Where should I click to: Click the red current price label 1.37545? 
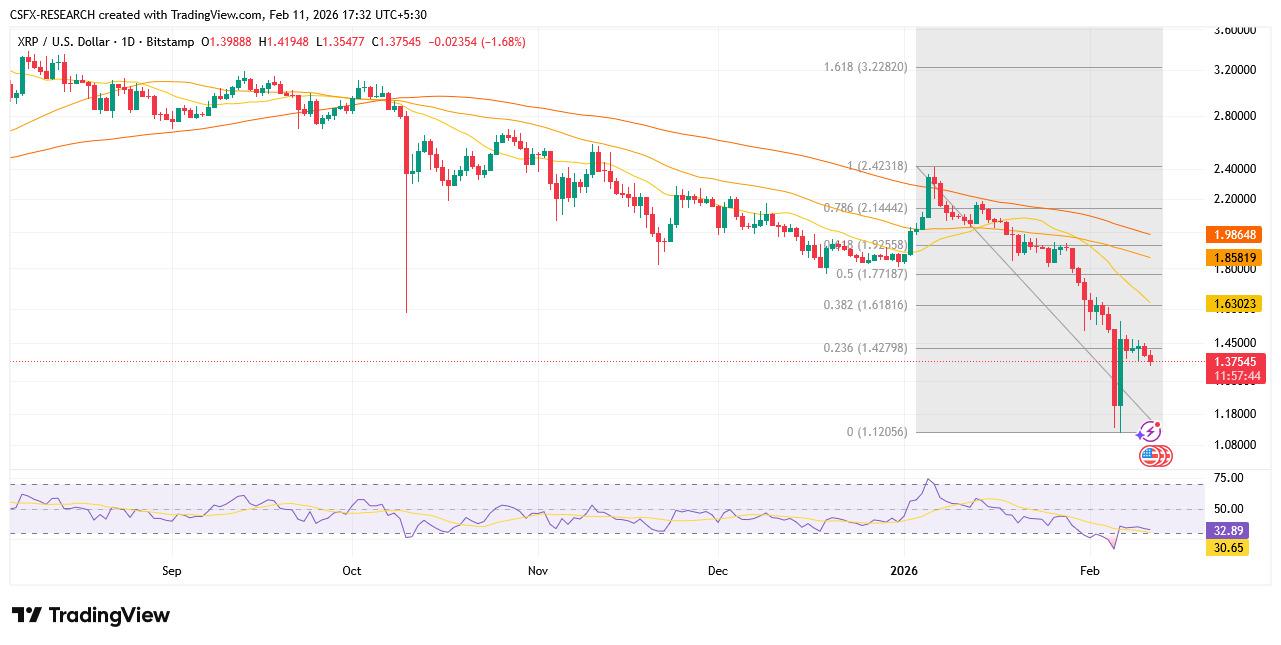(1238, 362)
